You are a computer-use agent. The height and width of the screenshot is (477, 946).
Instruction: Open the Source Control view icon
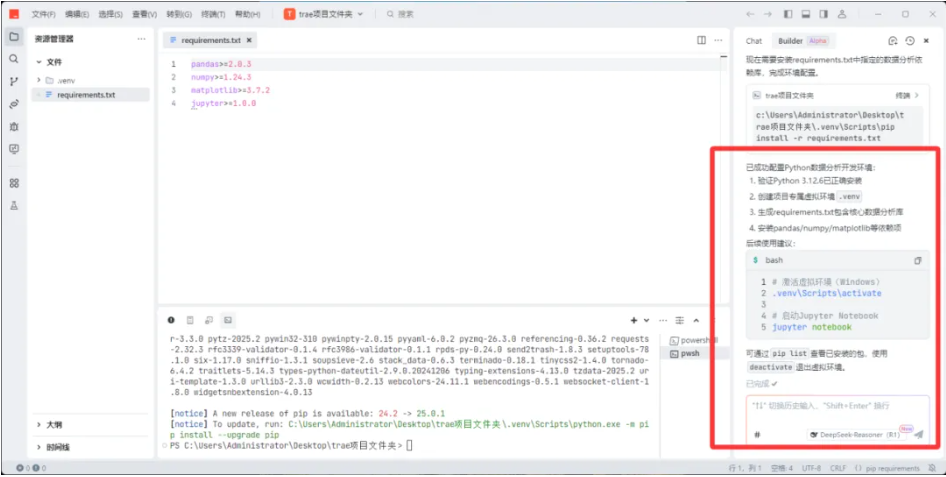coord(14,81)
